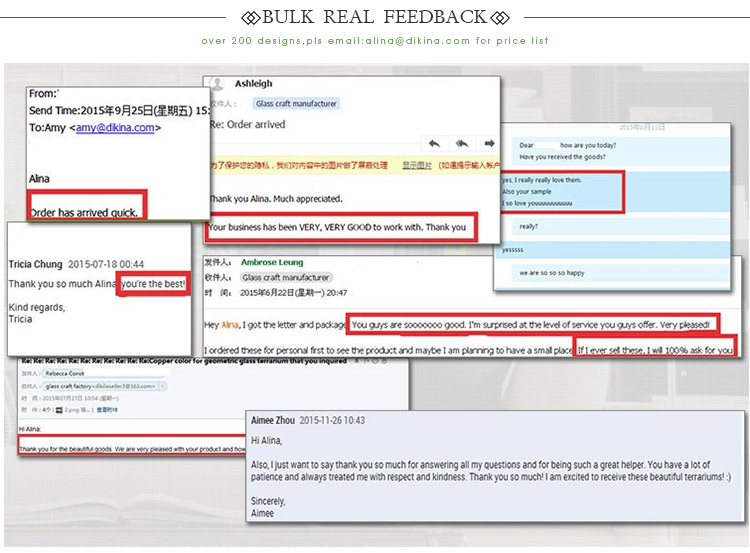
Task: Click the reply-all double arrow icon
Action: point(461,143)
